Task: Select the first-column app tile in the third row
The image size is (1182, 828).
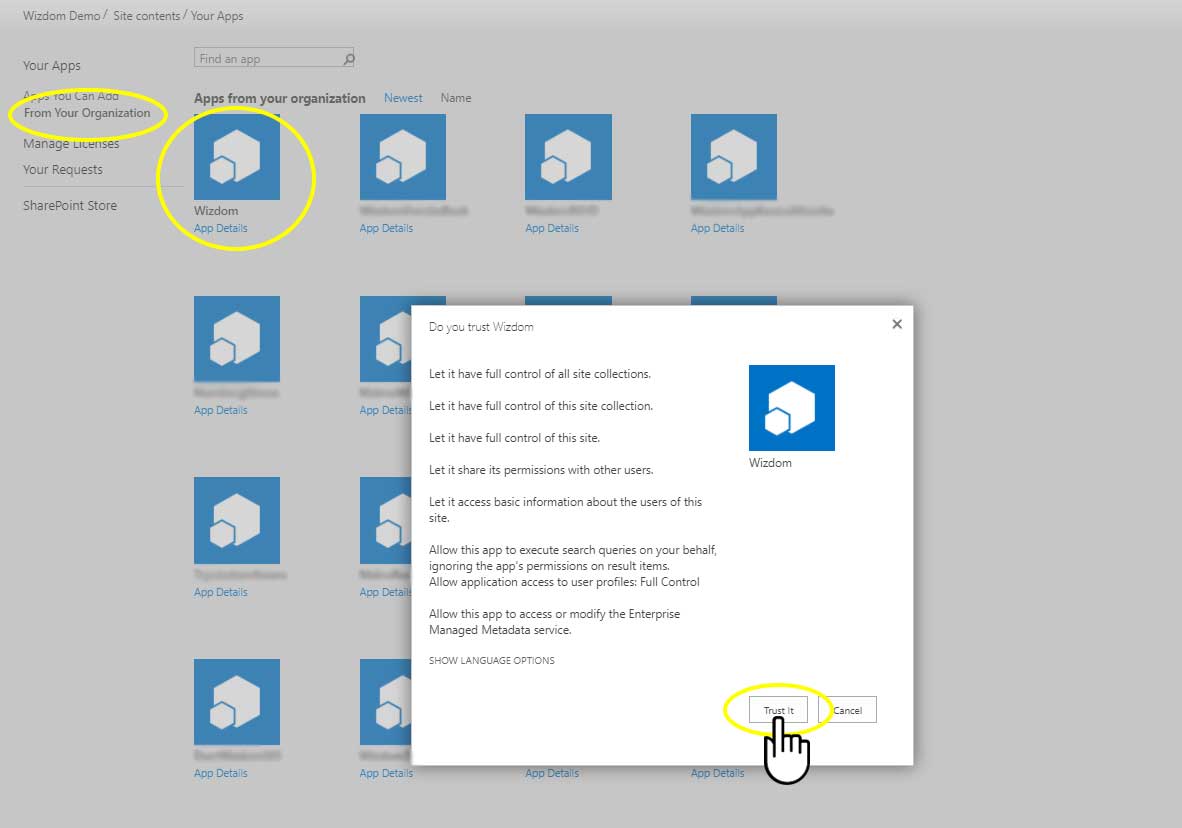Action: click(x=237, y=520)
